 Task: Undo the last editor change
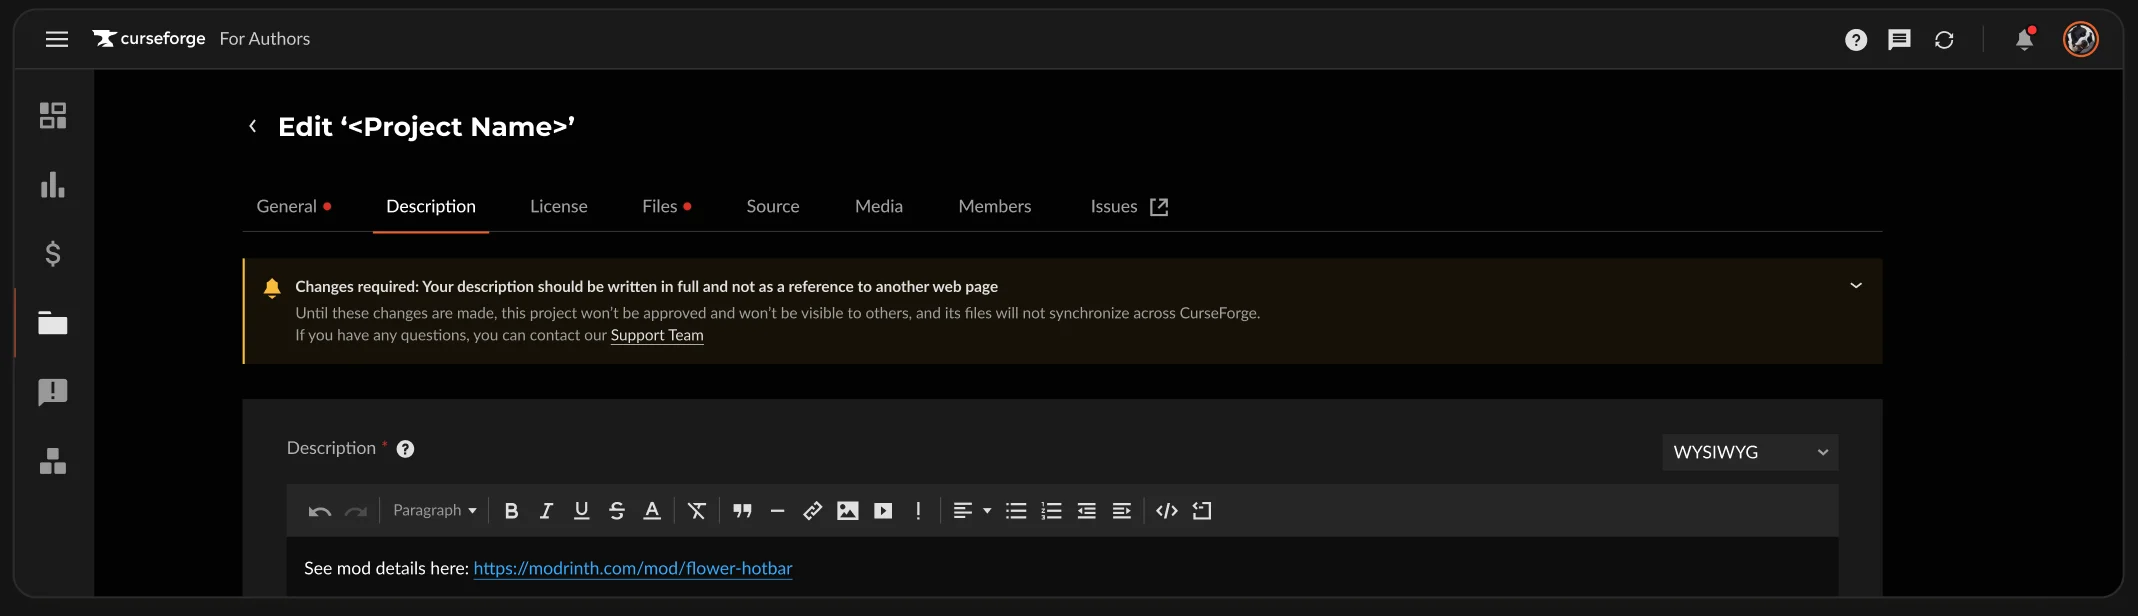[320, 511]
